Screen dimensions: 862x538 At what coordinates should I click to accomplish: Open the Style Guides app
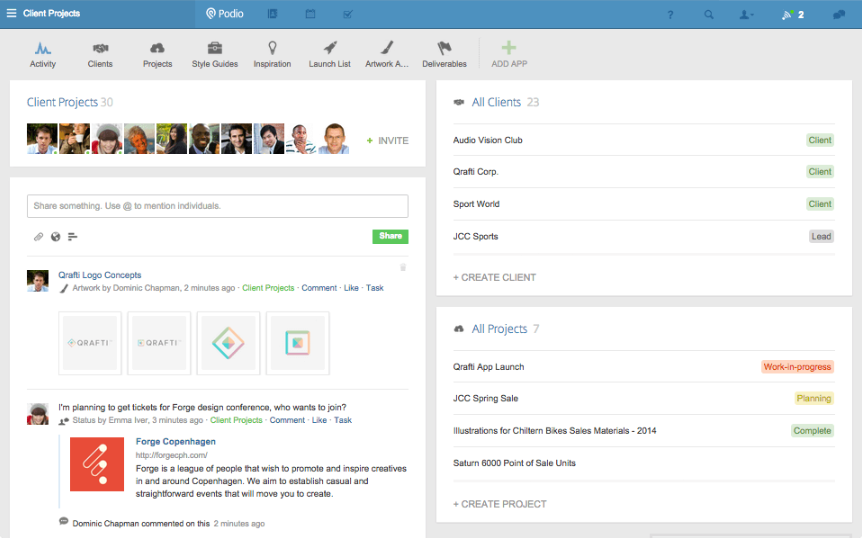(x=215, y=55)
